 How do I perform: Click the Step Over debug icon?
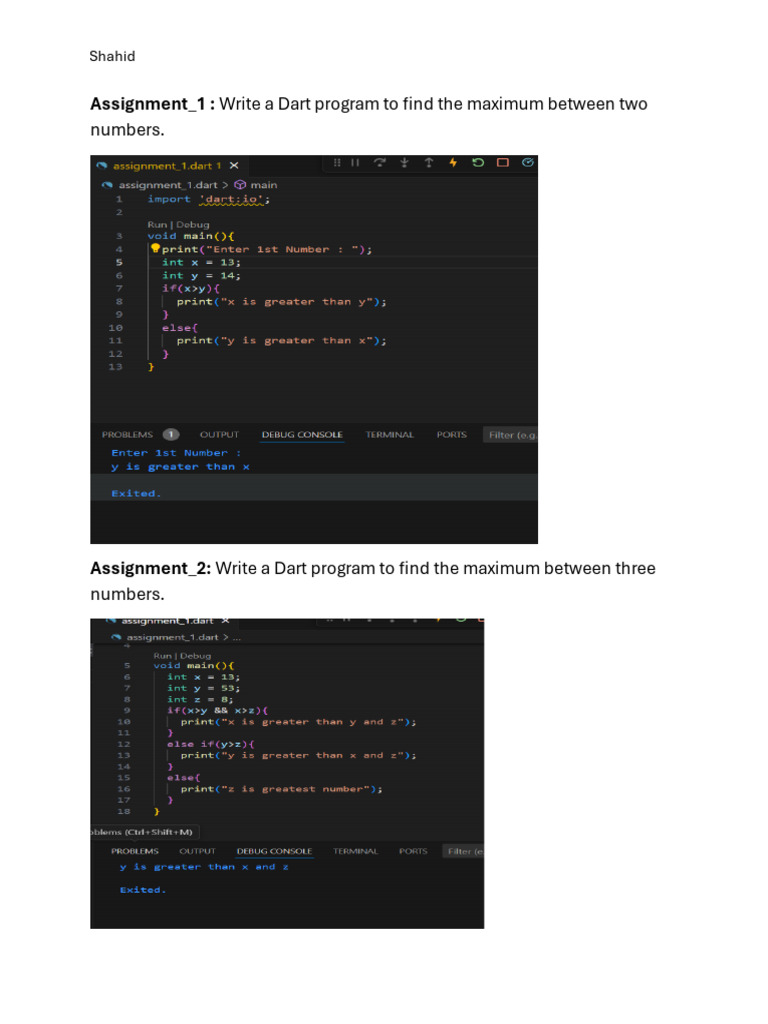pos(379,163)
